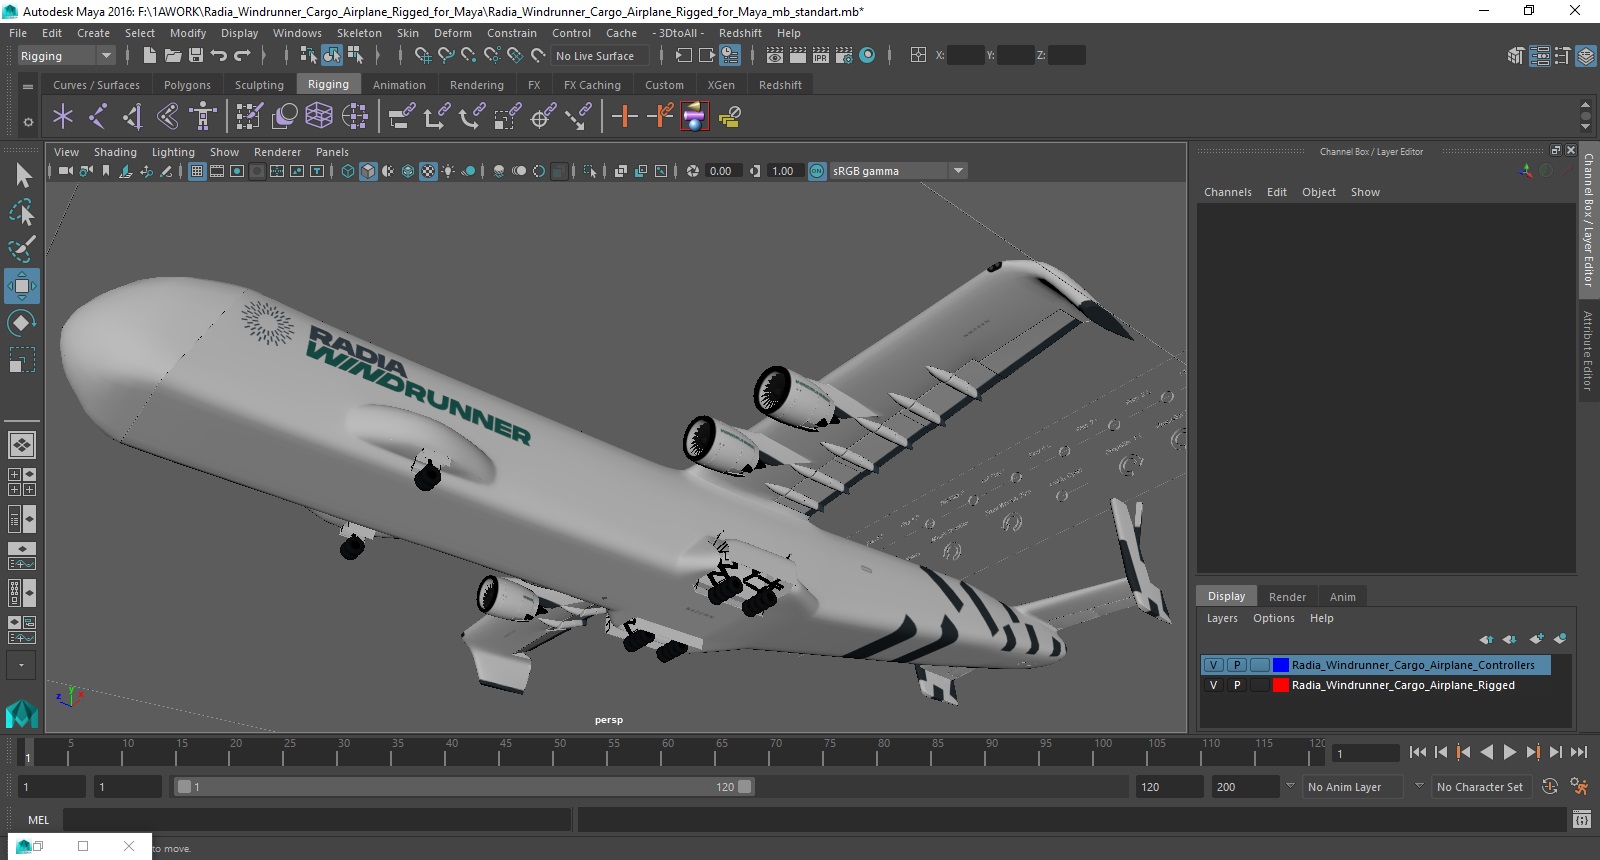Choose the Move tool in toolbox
The image size is (1600, 860).
pyautogui.click(x=22, y=286)
